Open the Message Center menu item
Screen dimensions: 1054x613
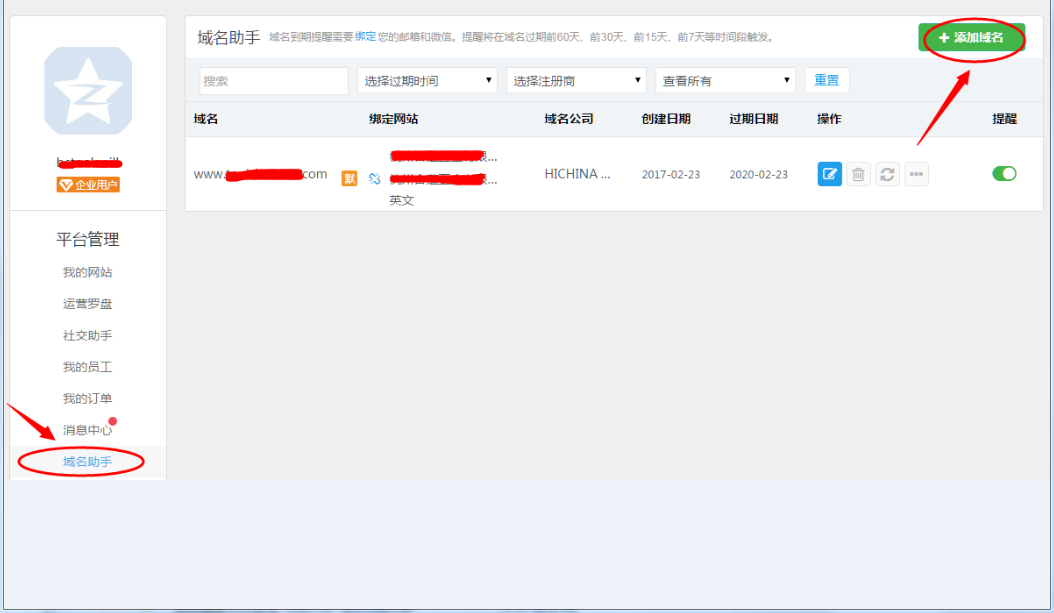(x=88, y=430)
